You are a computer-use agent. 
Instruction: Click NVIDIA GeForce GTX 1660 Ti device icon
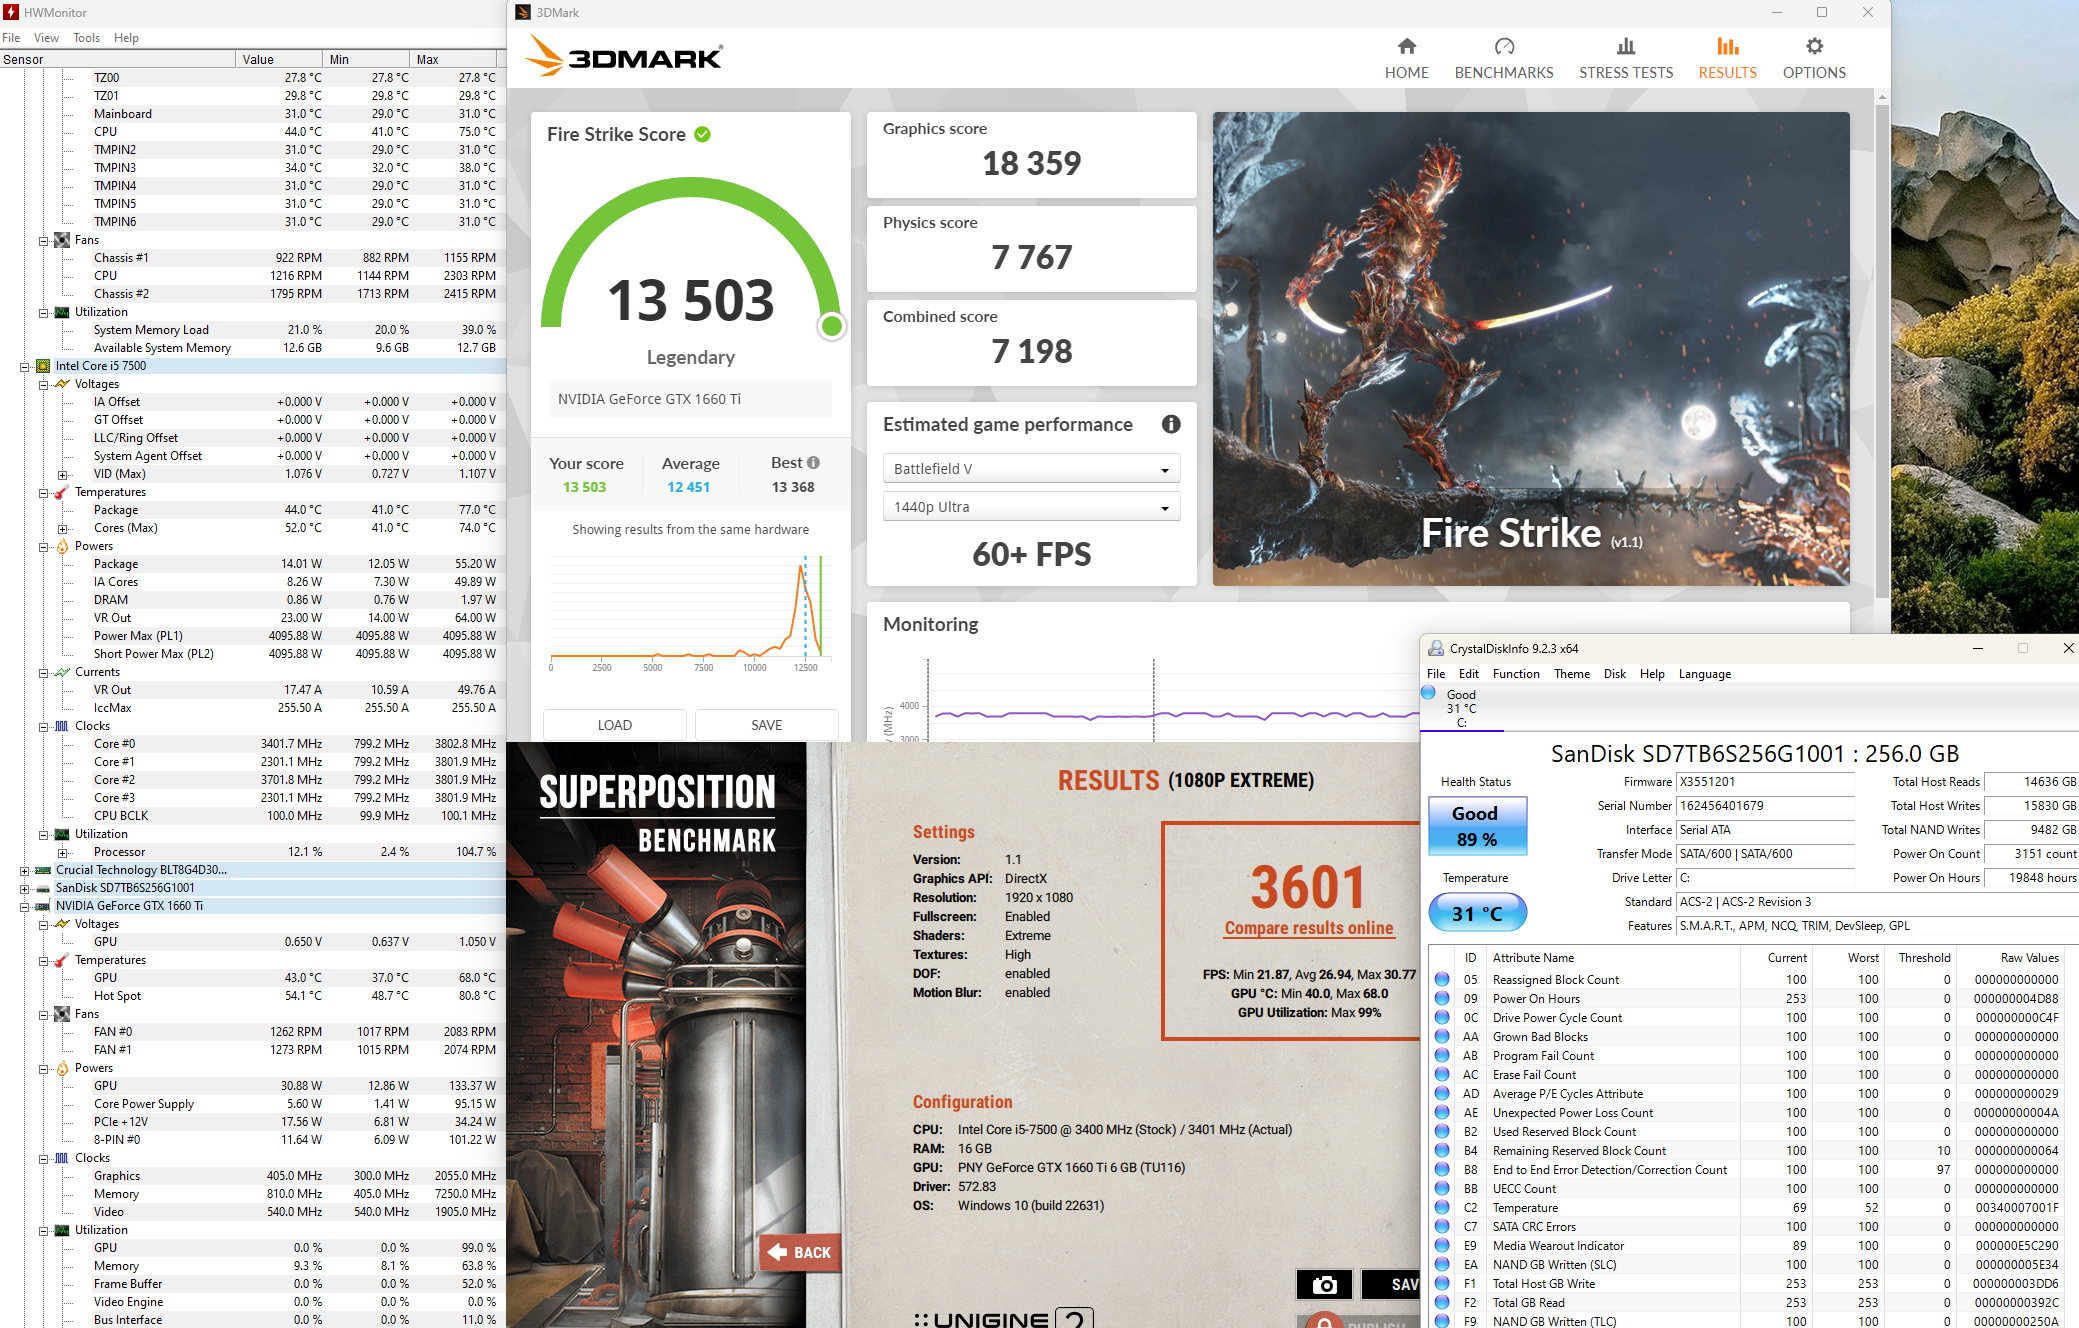click(x=43, y=906)
